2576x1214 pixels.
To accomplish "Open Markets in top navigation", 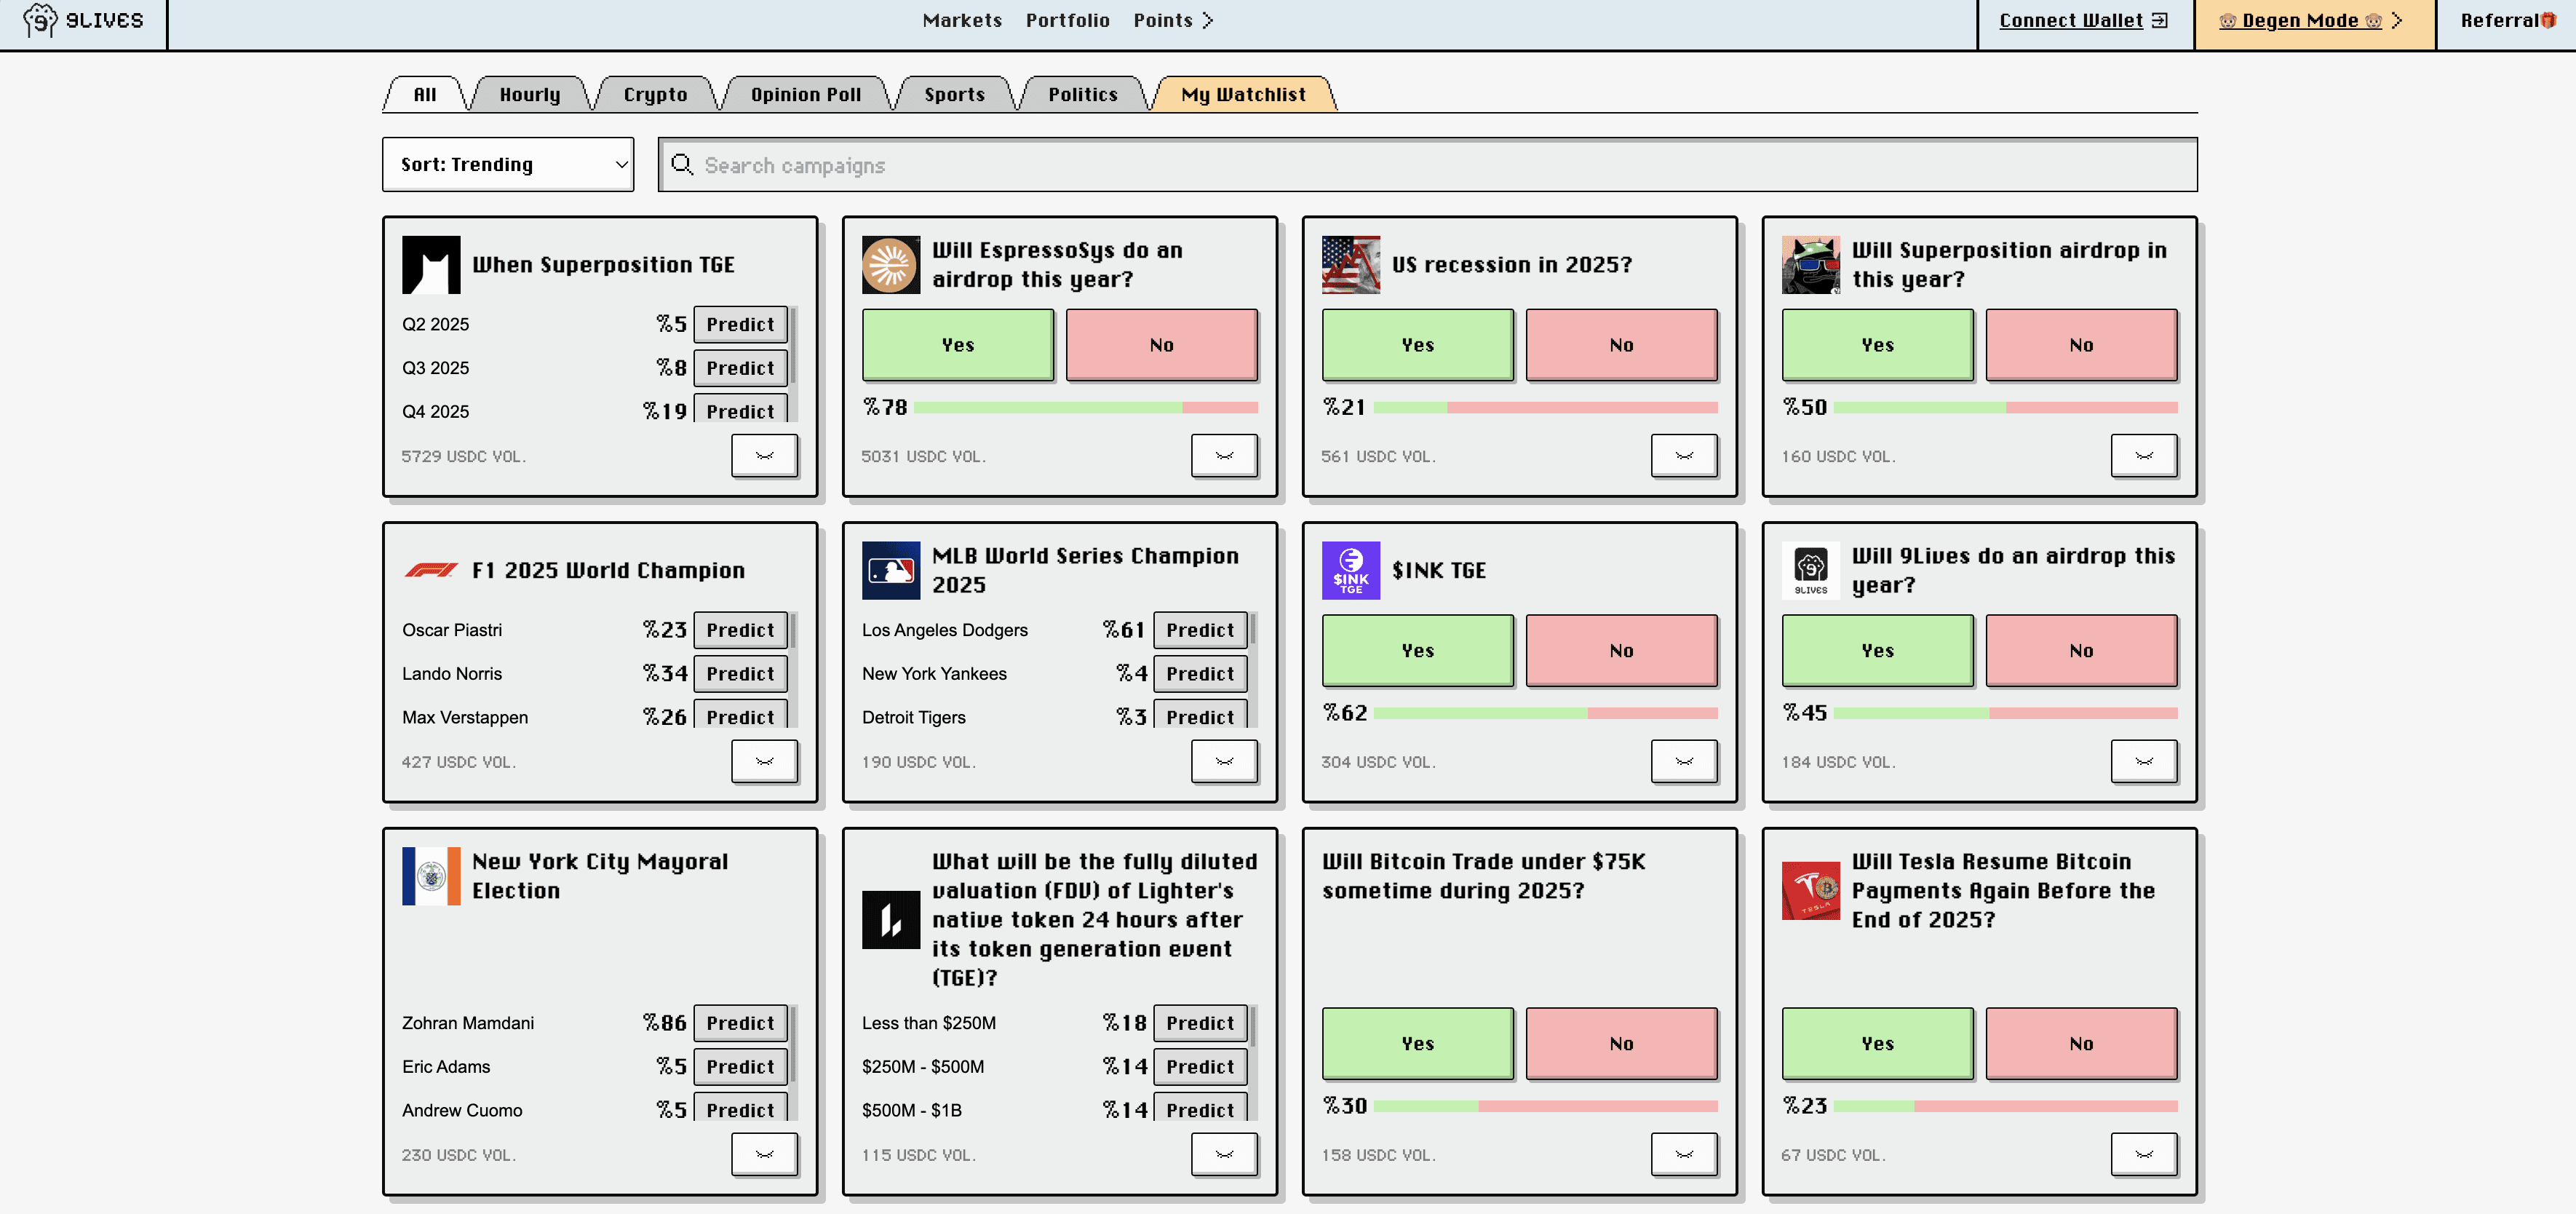I will (962, 20).
